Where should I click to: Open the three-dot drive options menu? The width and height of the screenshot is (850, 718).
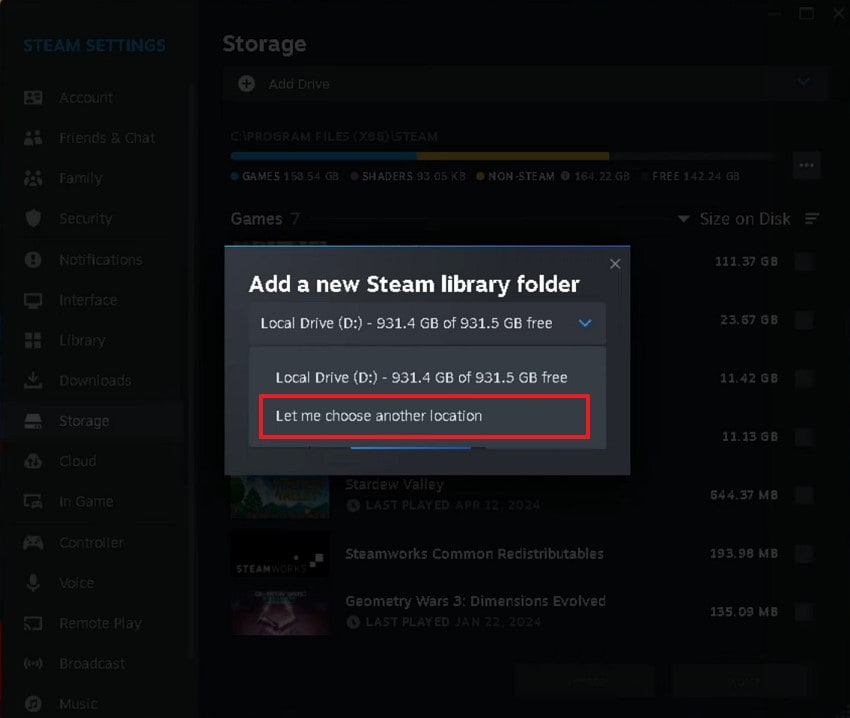coord(807,165)
